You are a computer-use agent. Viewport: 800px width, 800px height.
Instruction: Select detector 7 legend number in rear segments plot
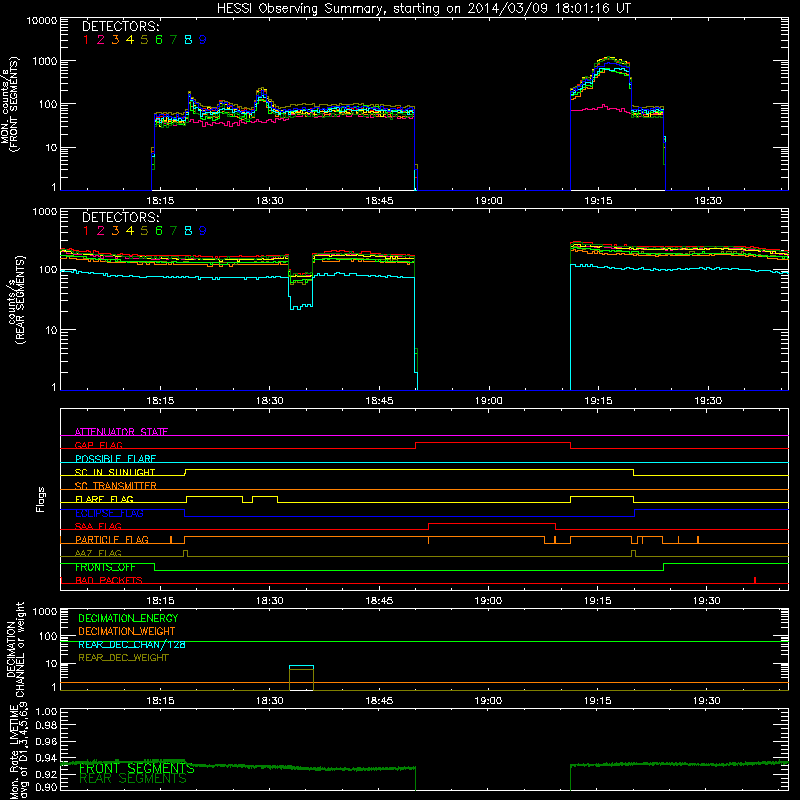[173, 231]
